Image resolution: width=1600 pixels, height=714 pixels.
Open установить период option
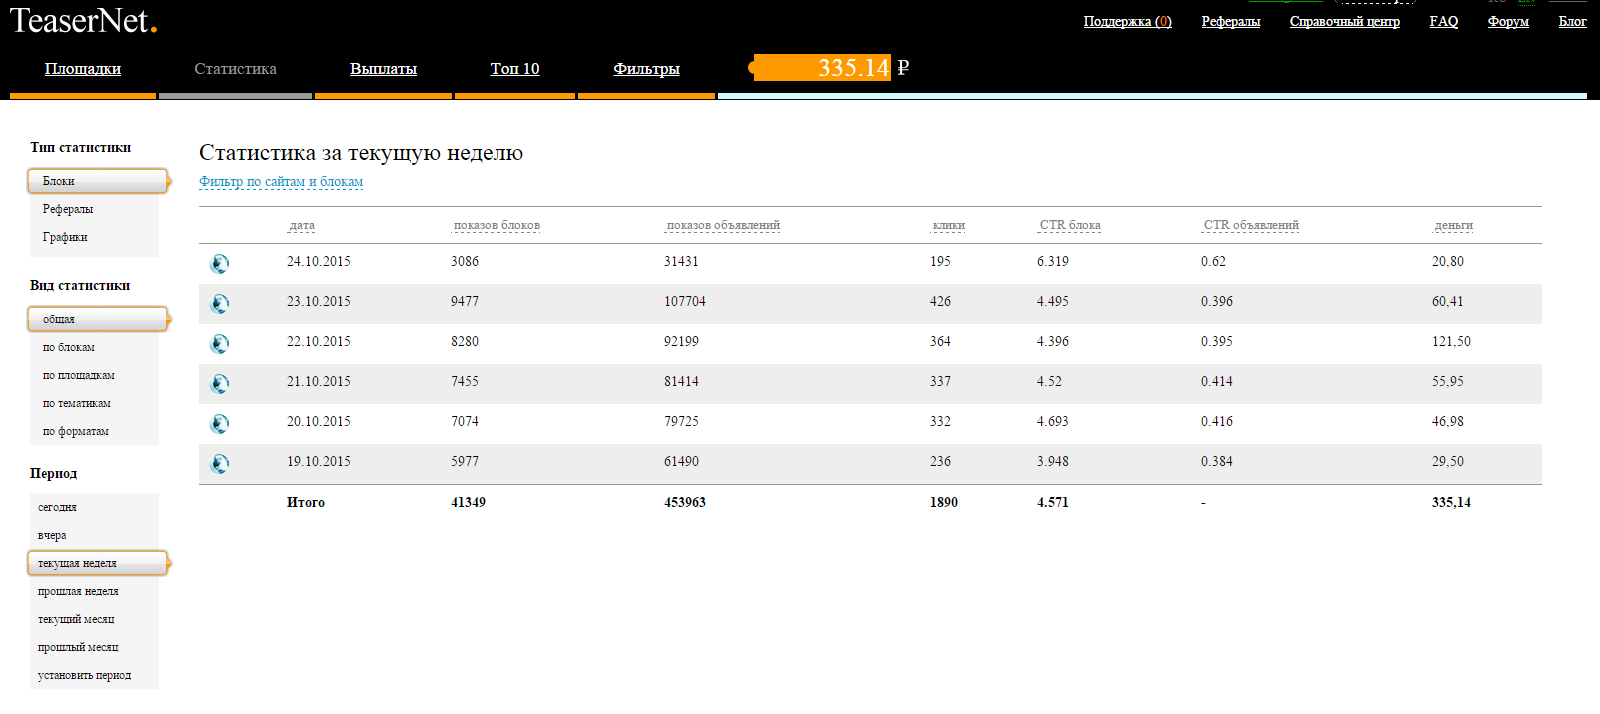pyautogui.click(x=84, y=675)
